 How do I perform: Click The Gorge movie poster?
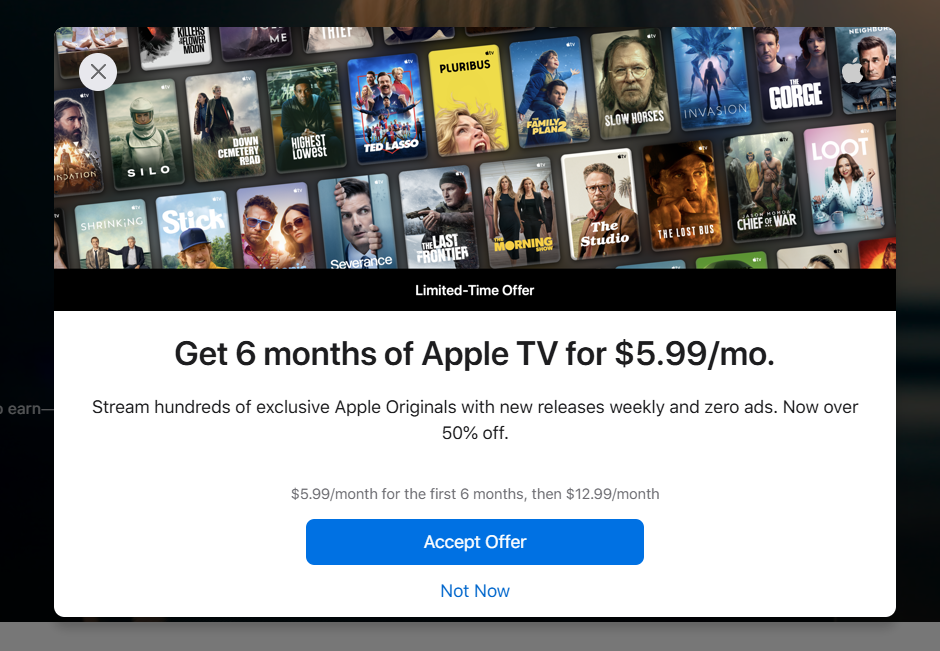click(793, 72)
